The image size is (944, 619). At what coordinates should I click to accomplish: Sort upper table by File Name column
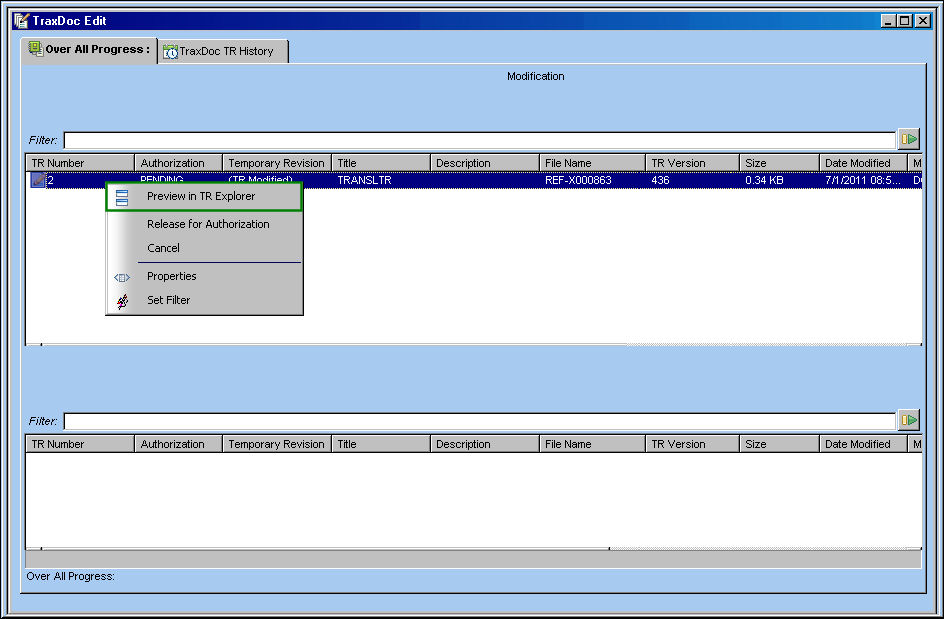(x=592, y=163)
